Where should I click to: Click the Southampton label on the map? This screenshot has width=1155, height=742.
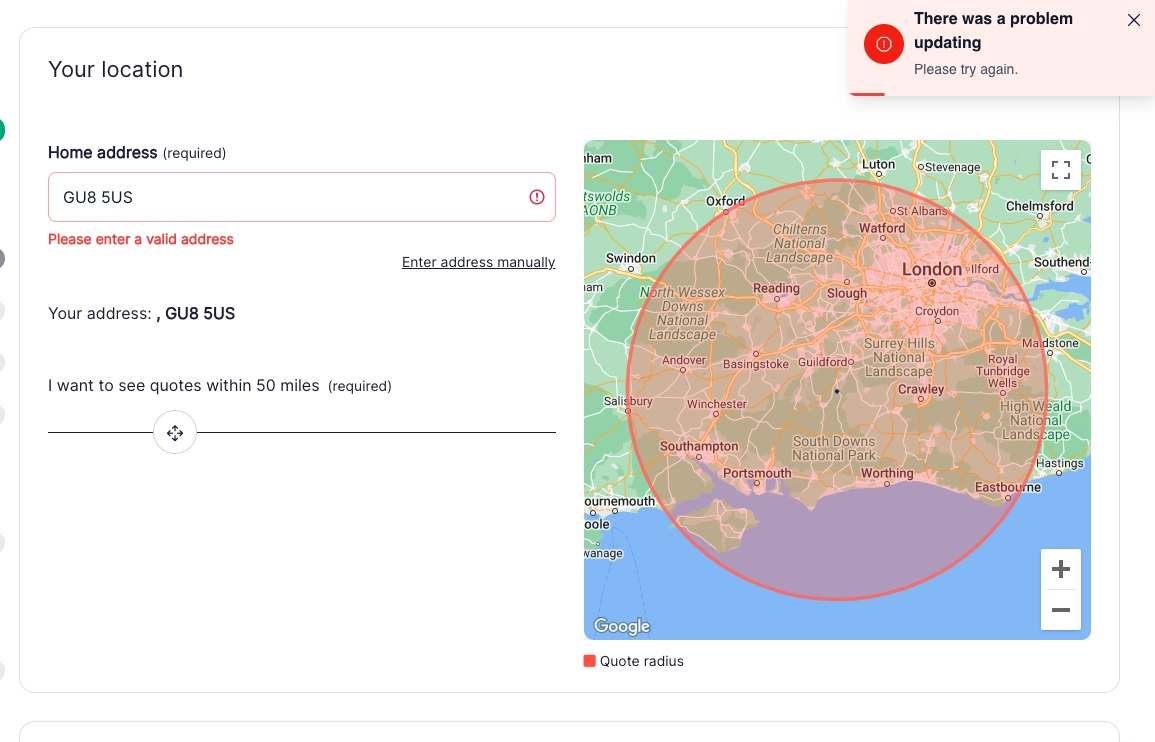(x=699, y=447)
